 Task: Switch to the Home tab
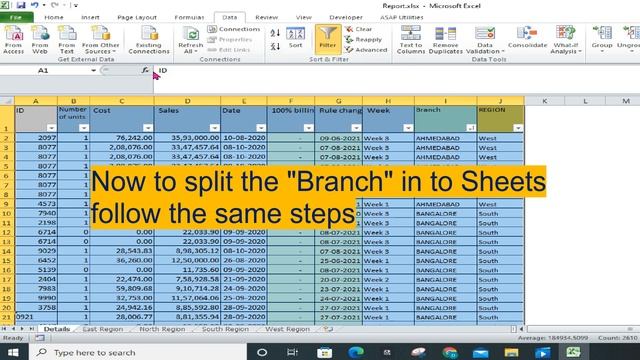54,17
